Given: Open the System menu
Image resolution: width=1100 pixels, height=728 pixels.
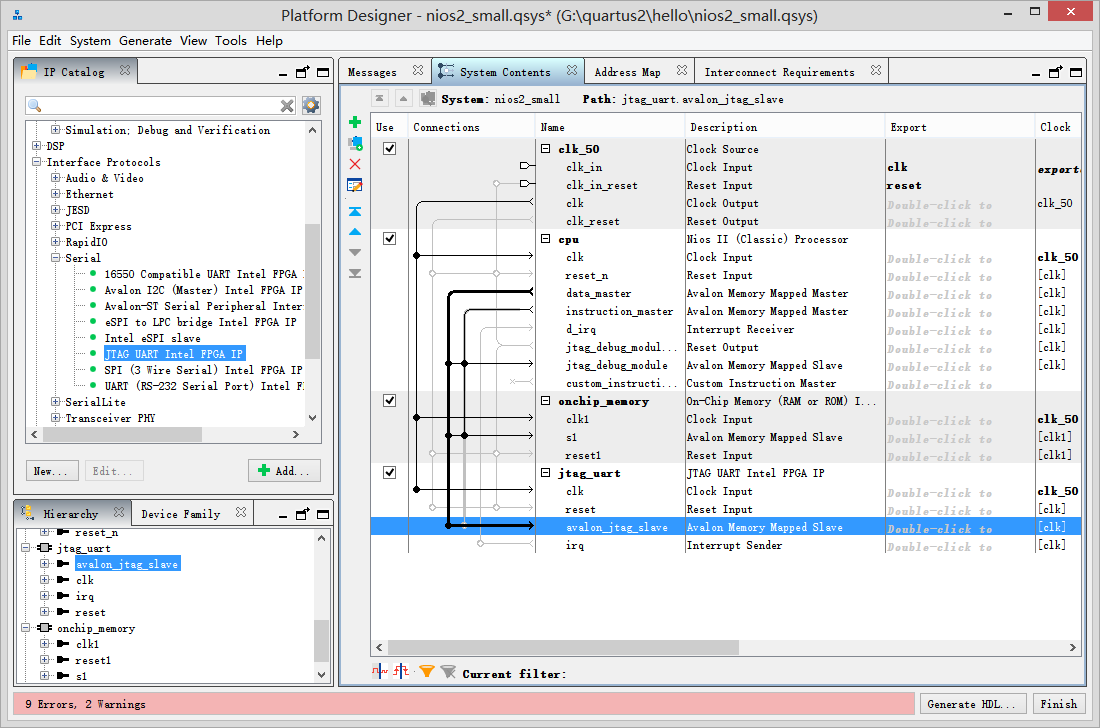Looking at the screenshot, I should click(90, 41).
